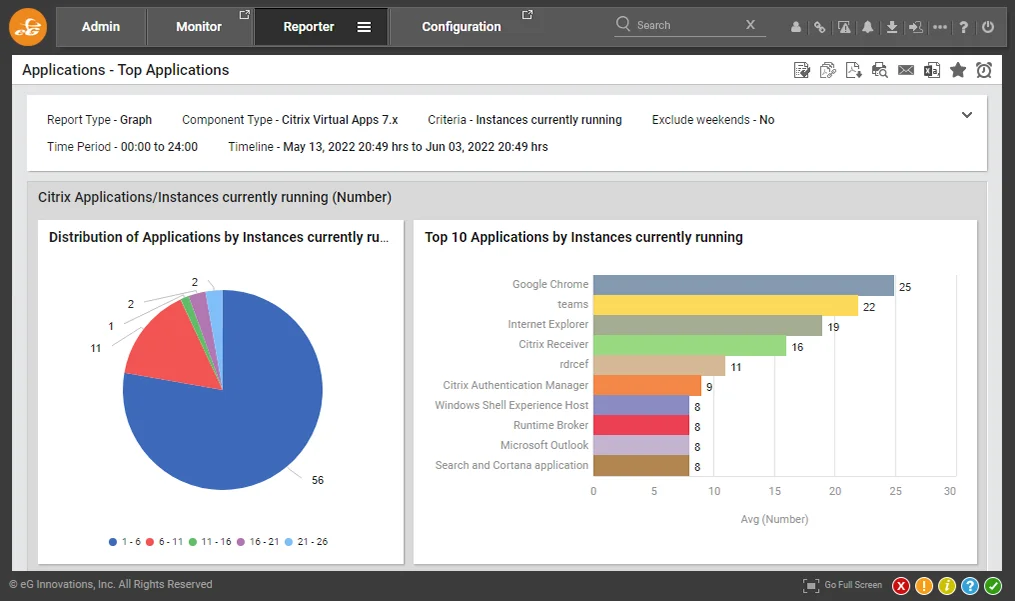Schedule the report with alarm clock icon
The image size is (1015, 601).
[984, 70]
